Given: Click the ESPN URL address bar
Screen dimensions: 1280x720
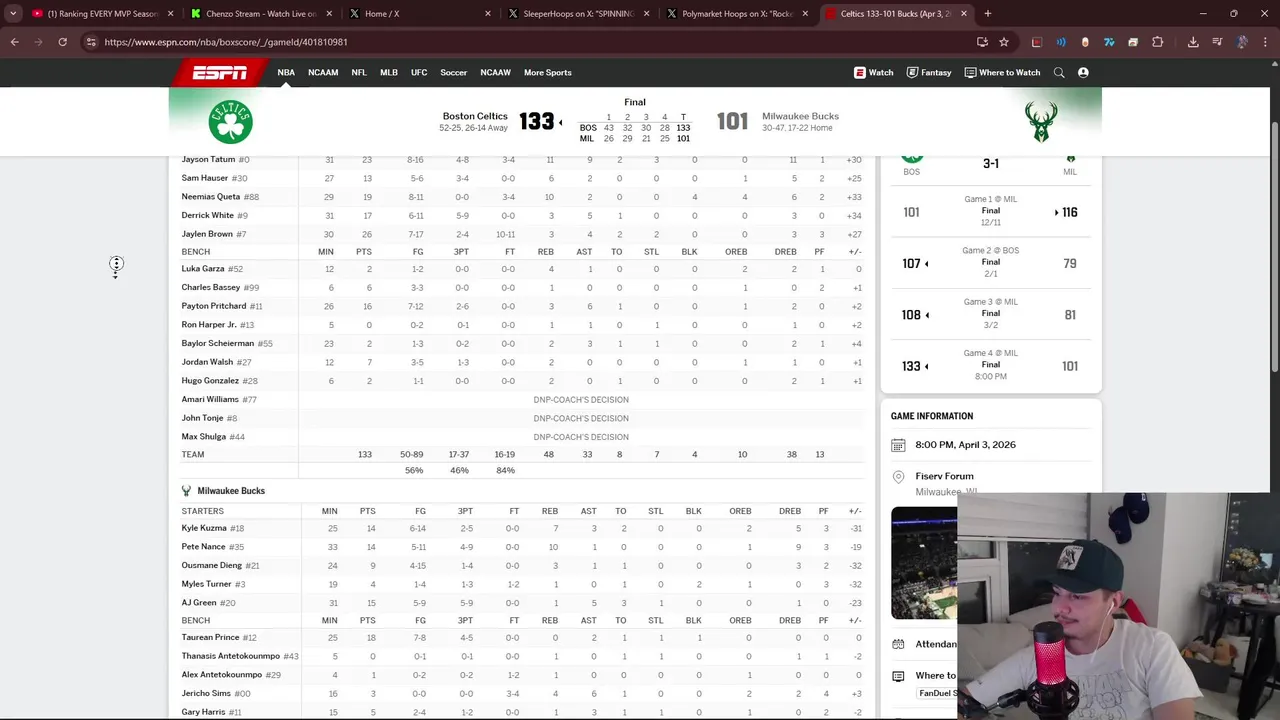Looking at the screenshot, I should coord(530,42).
